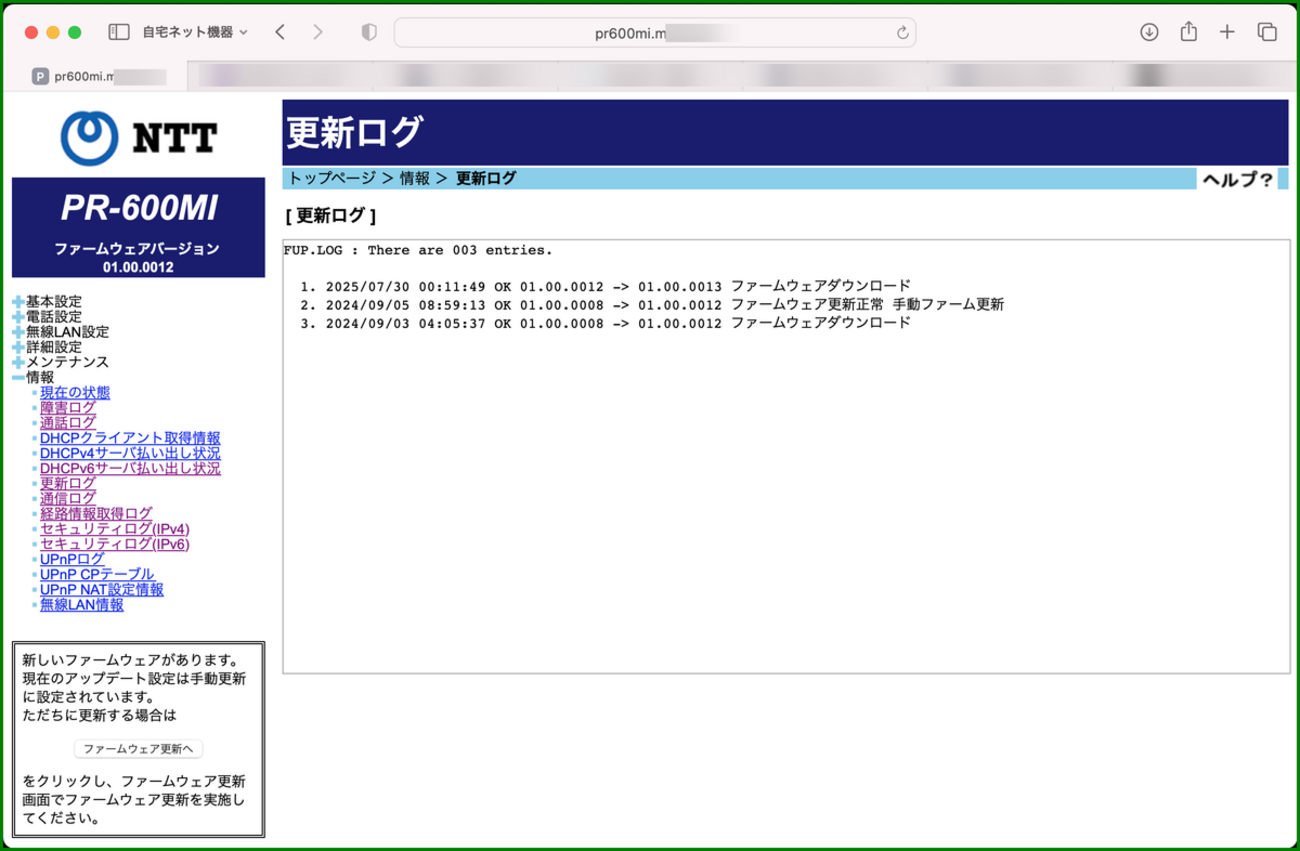
Task: Expand the 無線LAN設定 menu section
Action: (61, 332)
